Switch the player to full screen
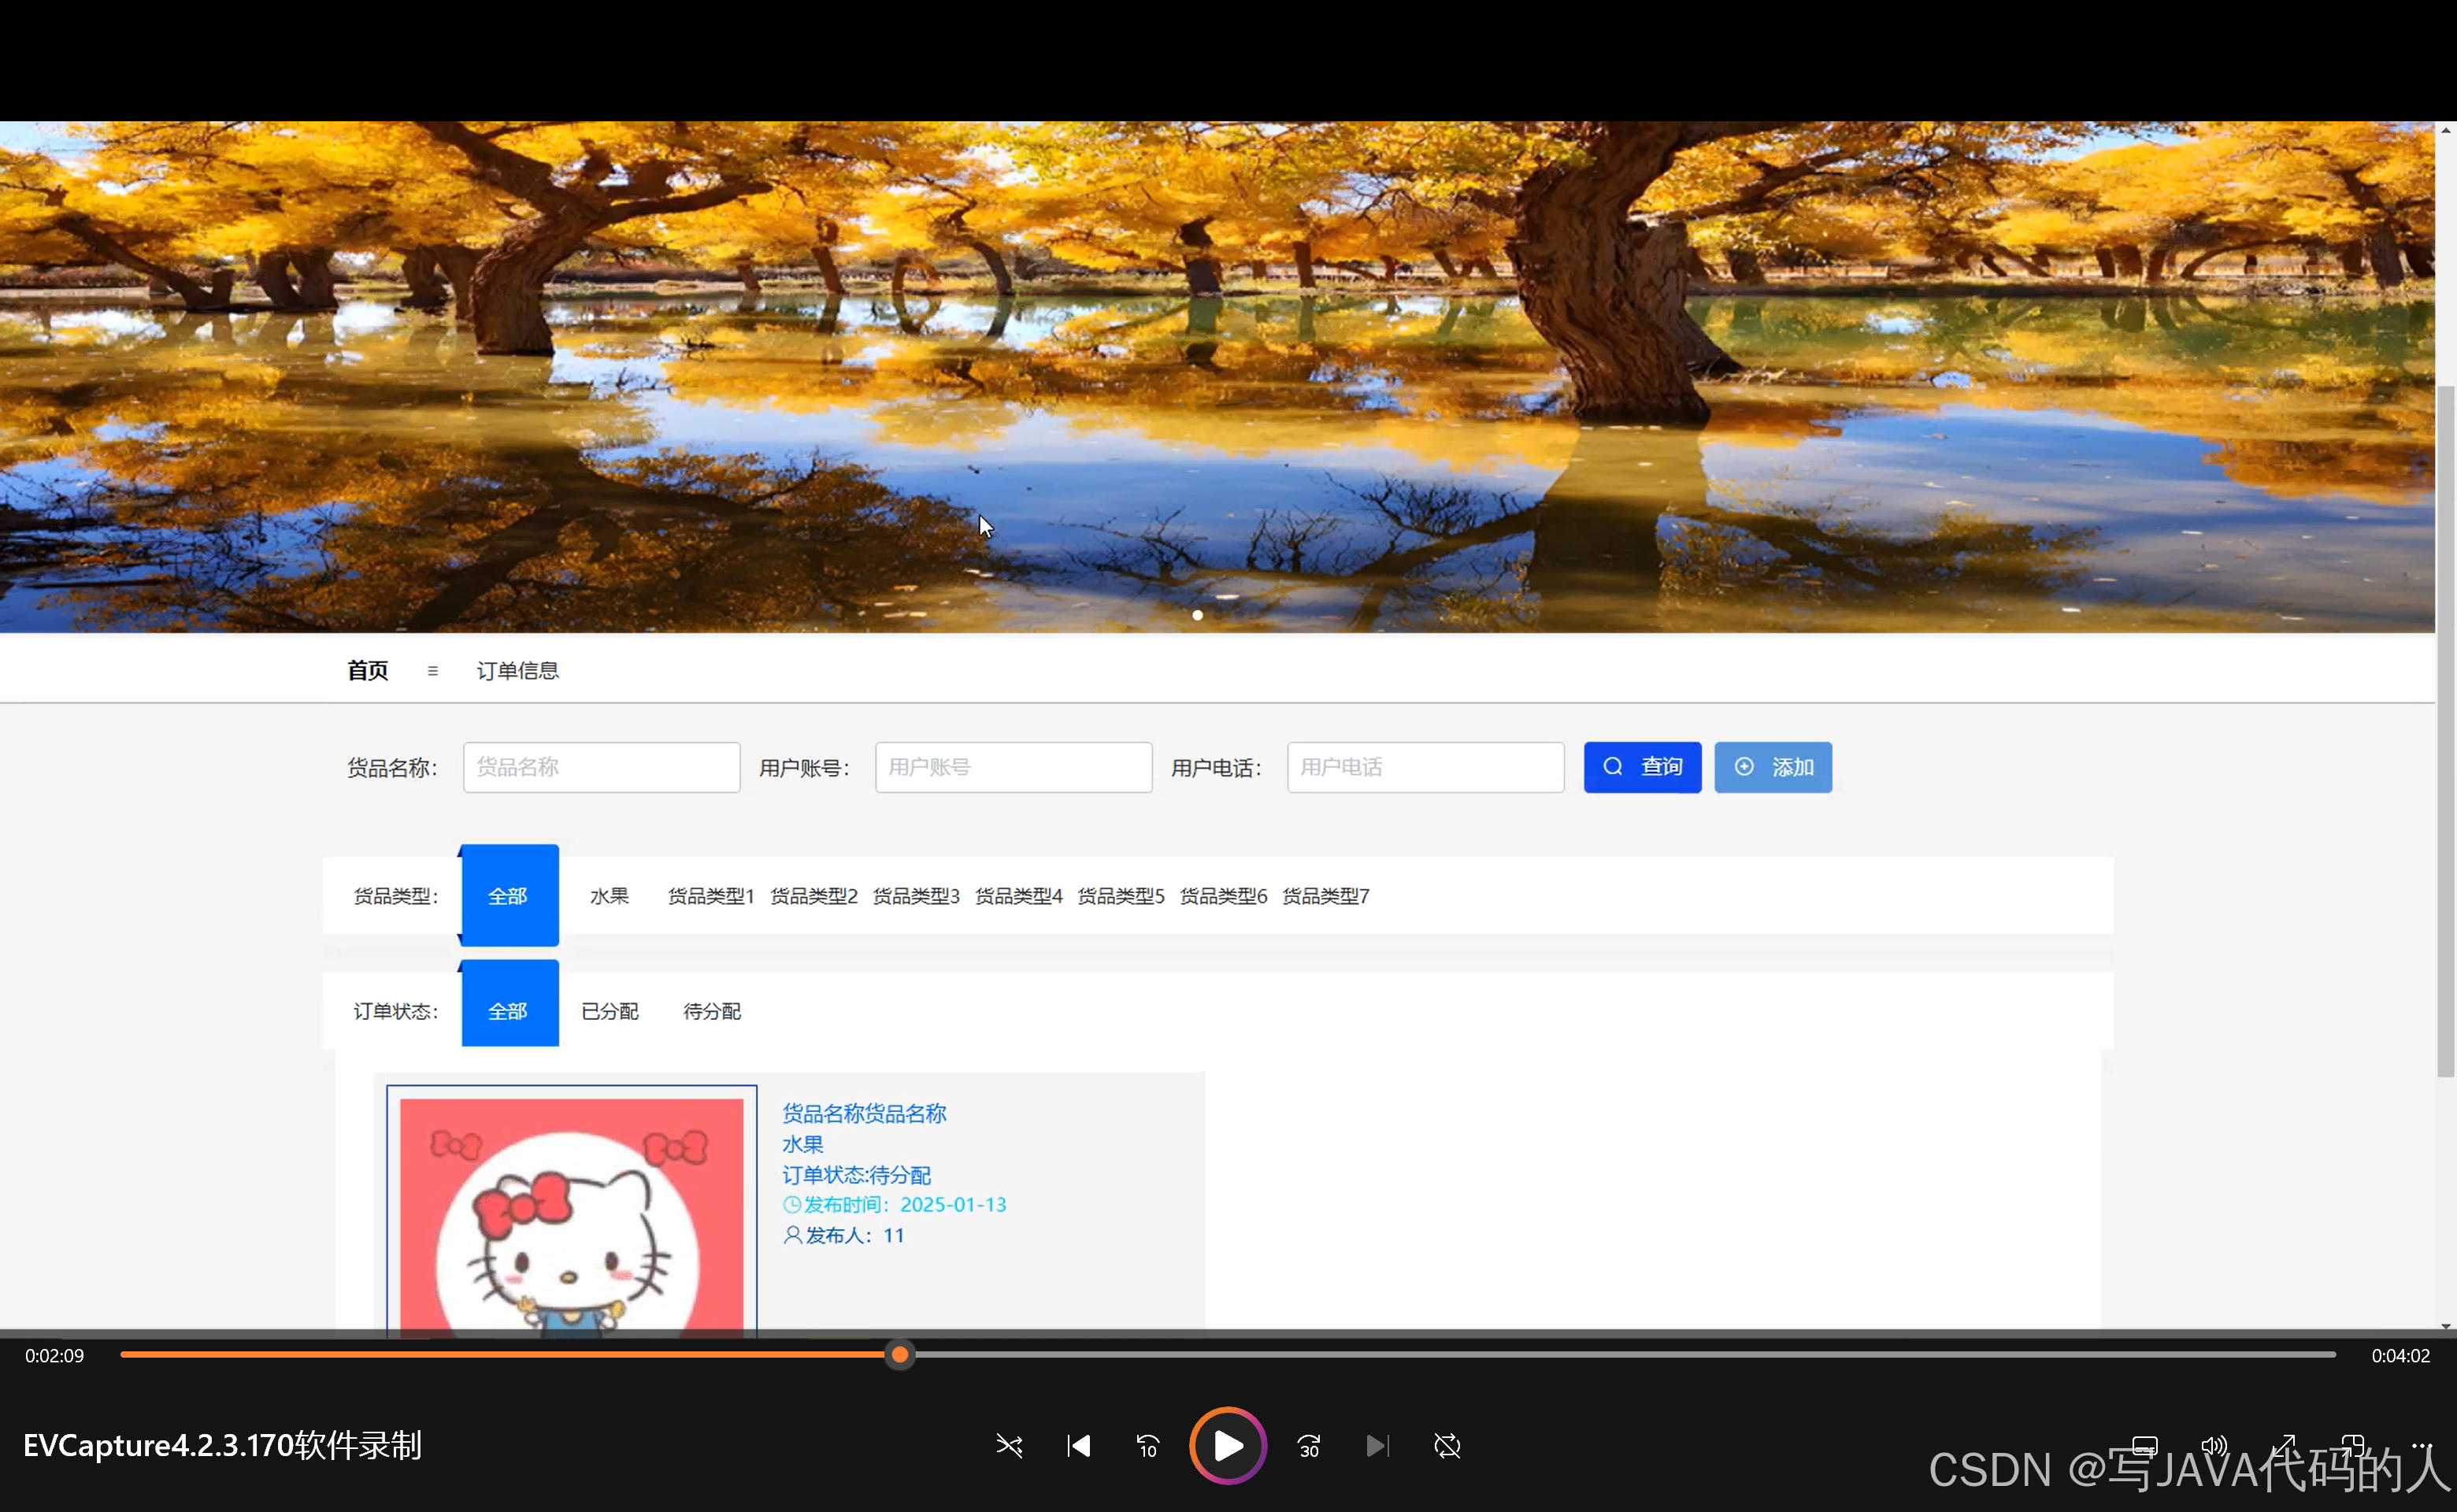 tap(2284, 1446)
